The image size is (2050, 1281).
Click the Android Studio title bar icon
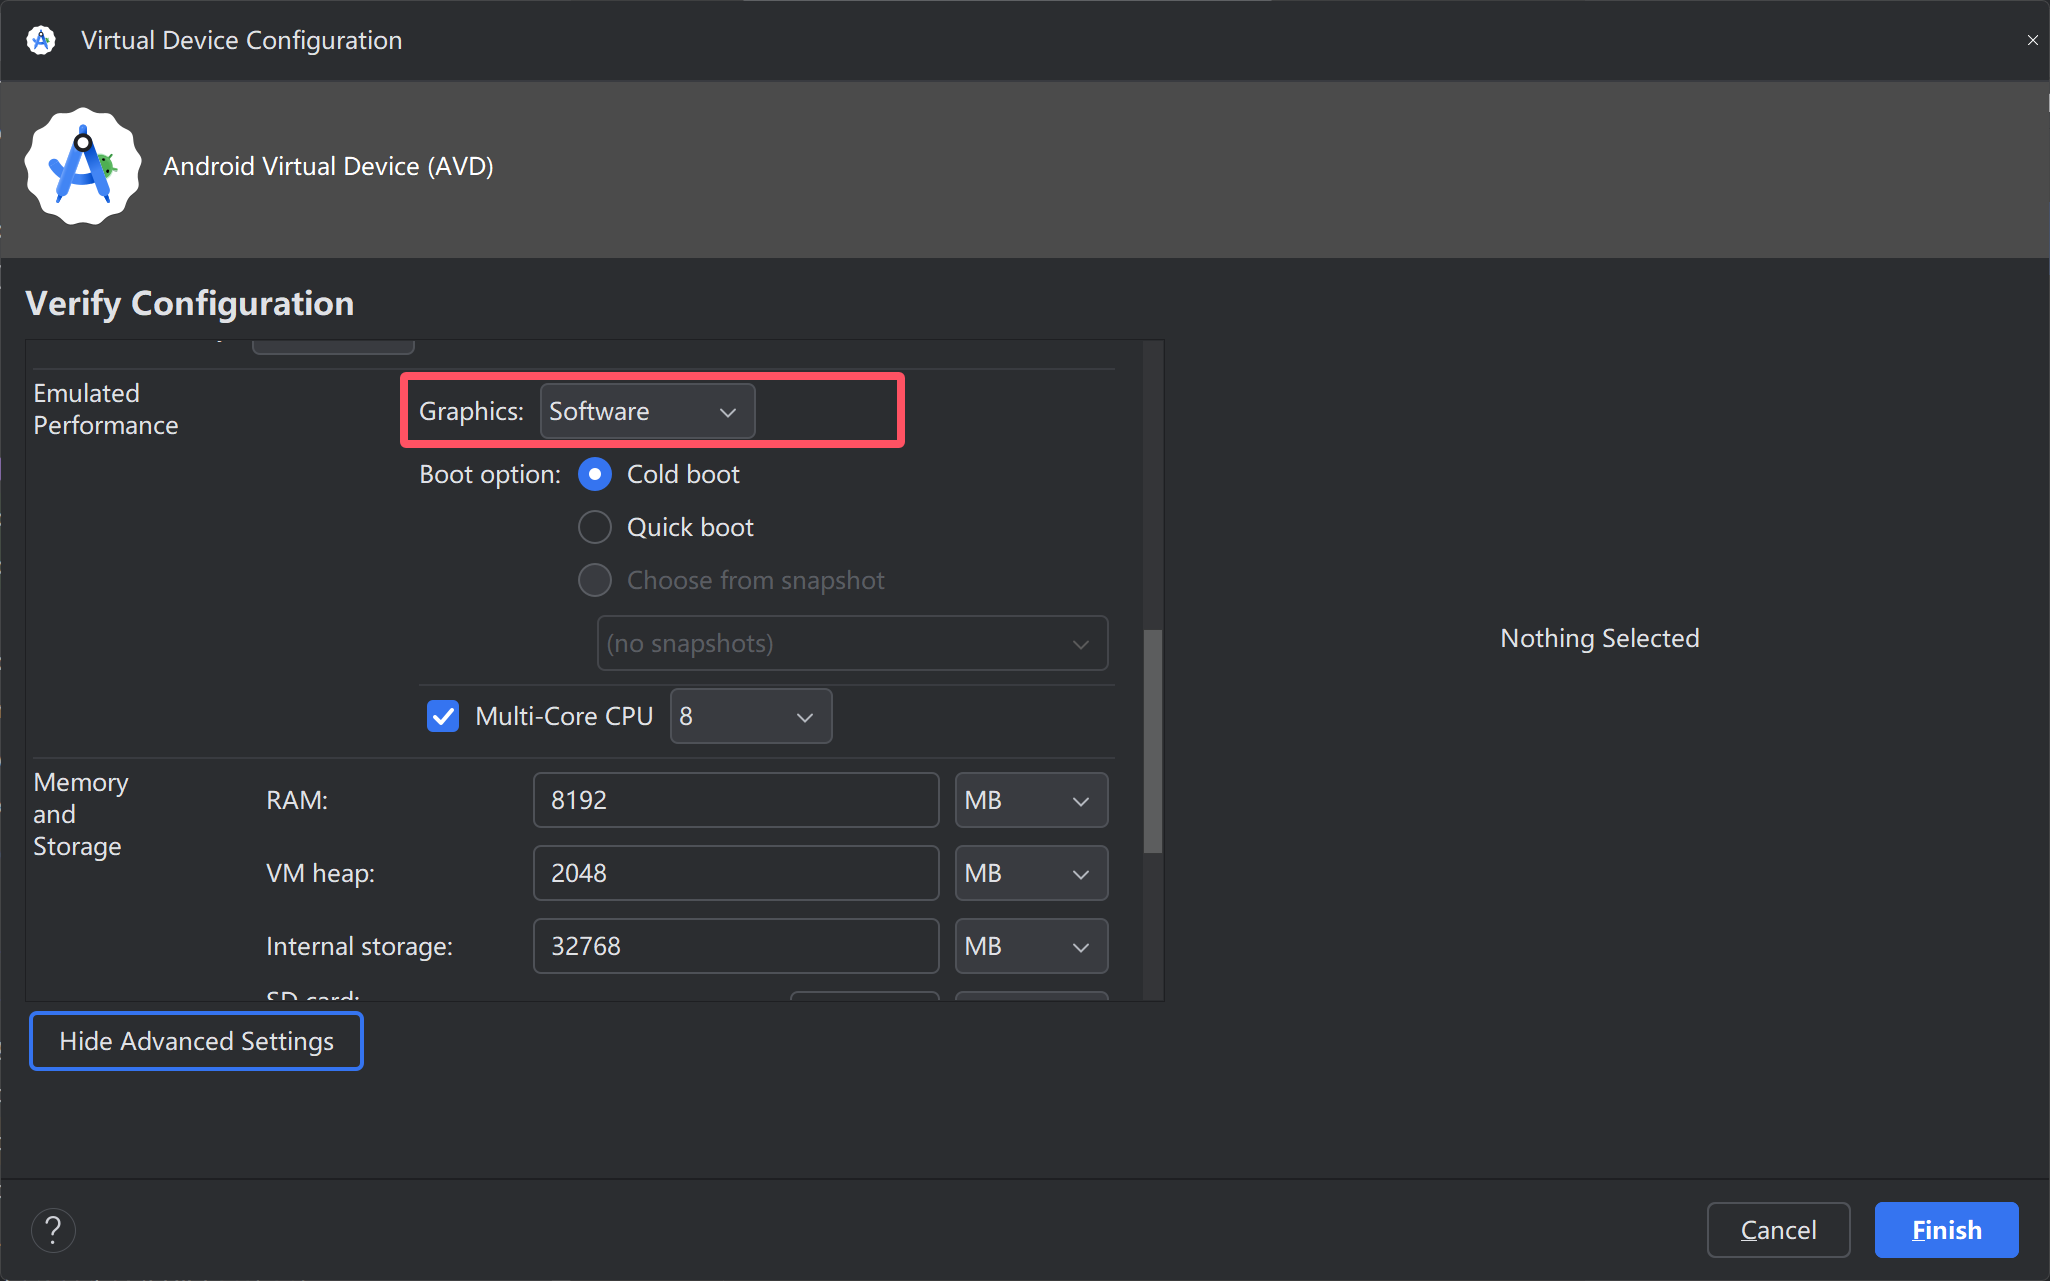(x=41, y=40)
